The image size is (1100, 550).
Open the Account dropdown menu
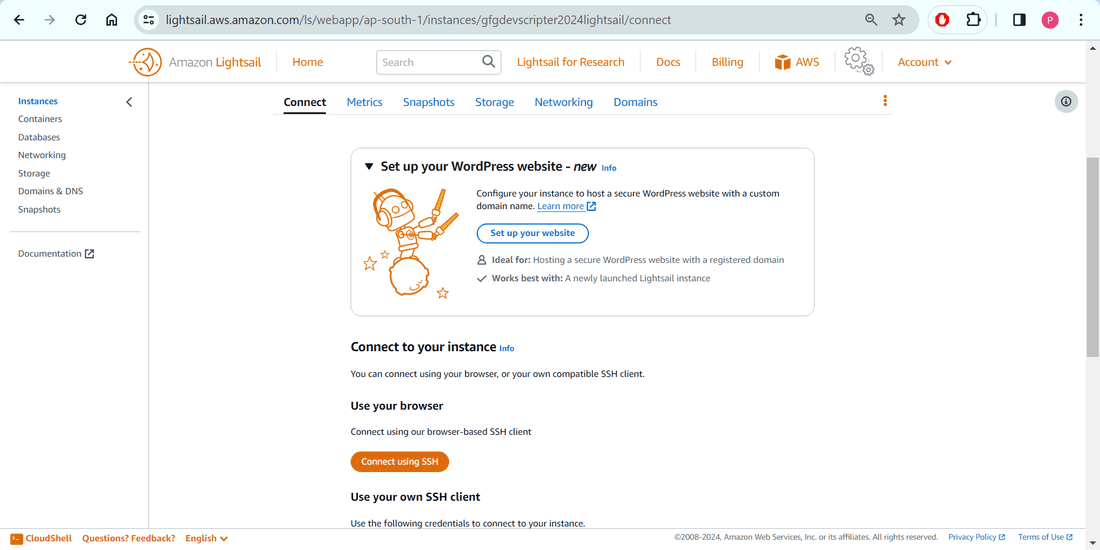(x=924, y=62)
